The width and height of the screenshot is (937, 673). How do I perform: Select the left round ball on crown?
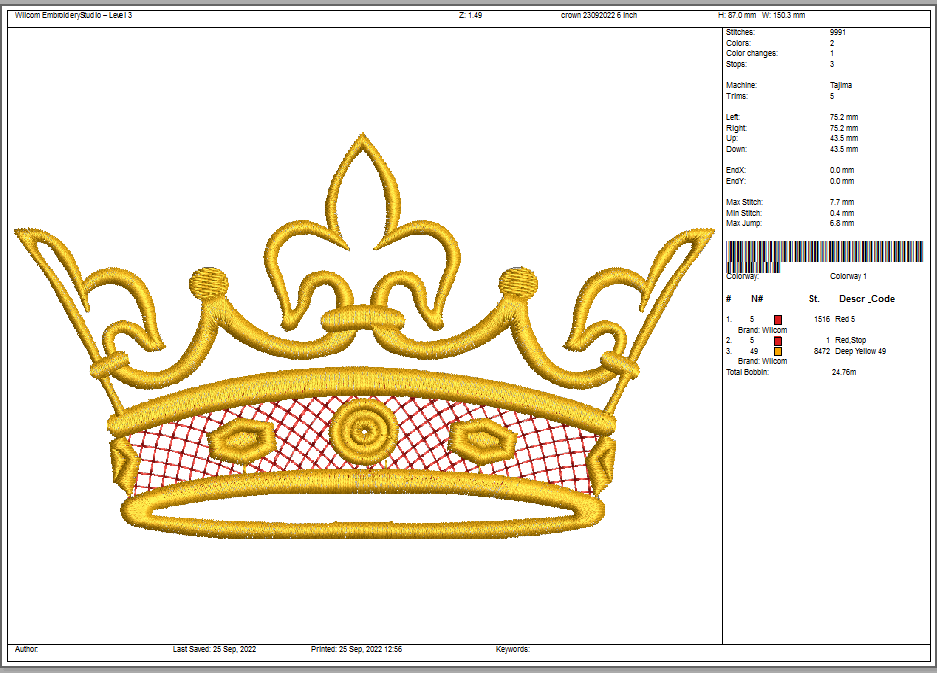(x=210, y=282)
